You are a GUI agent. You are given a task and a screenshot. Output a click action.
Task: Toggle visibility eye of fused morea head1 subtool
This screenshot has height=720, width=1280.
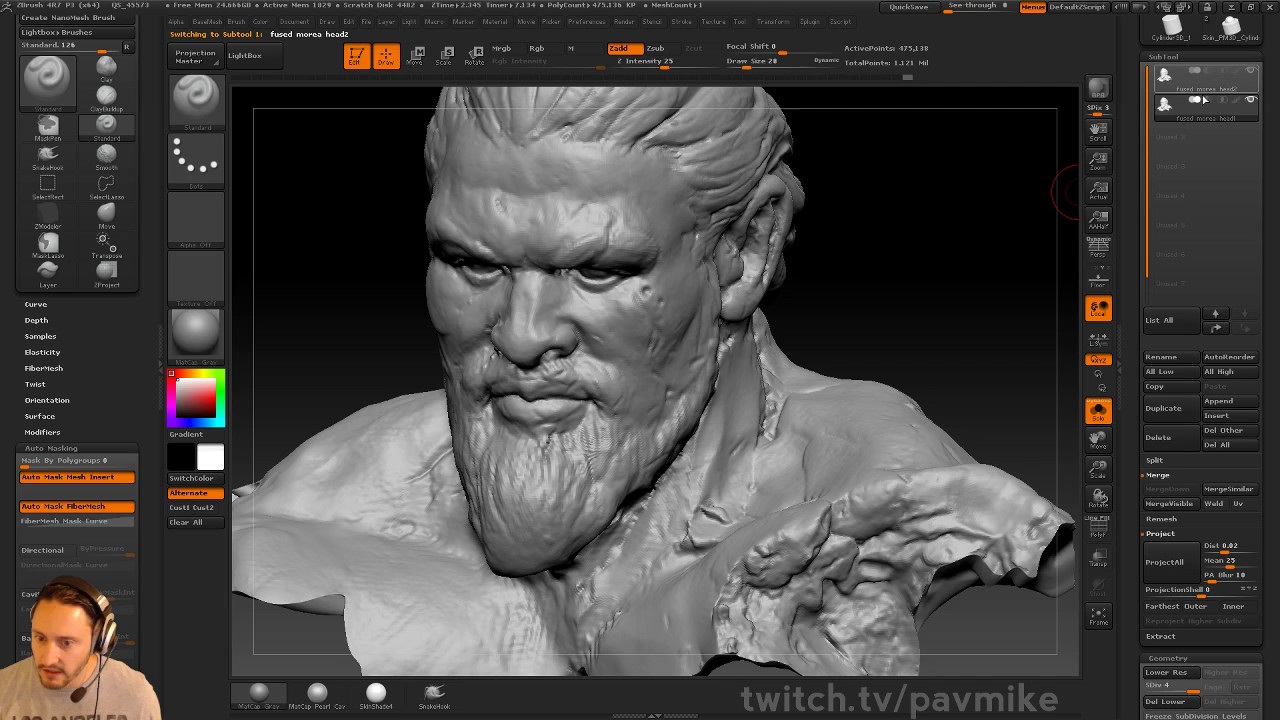click(1250, 100)
